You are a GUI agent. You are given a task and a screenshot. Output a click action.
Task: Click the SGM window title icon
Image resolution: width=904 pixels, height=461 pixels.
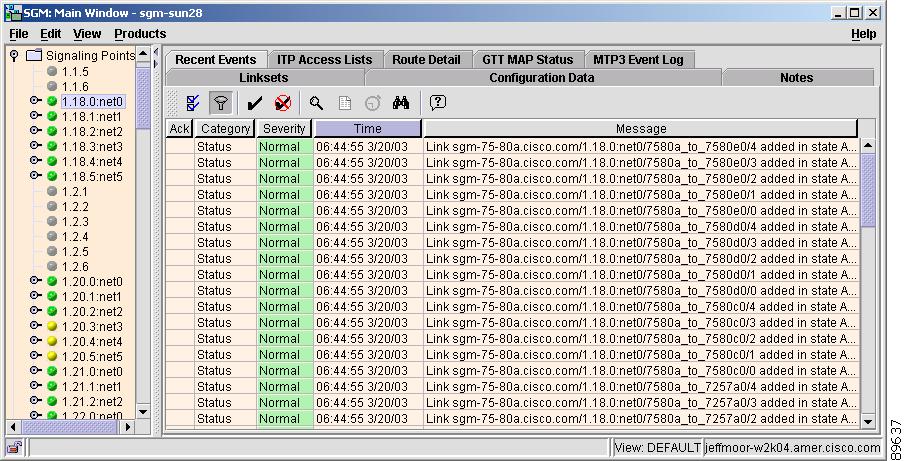click(13, 12)
